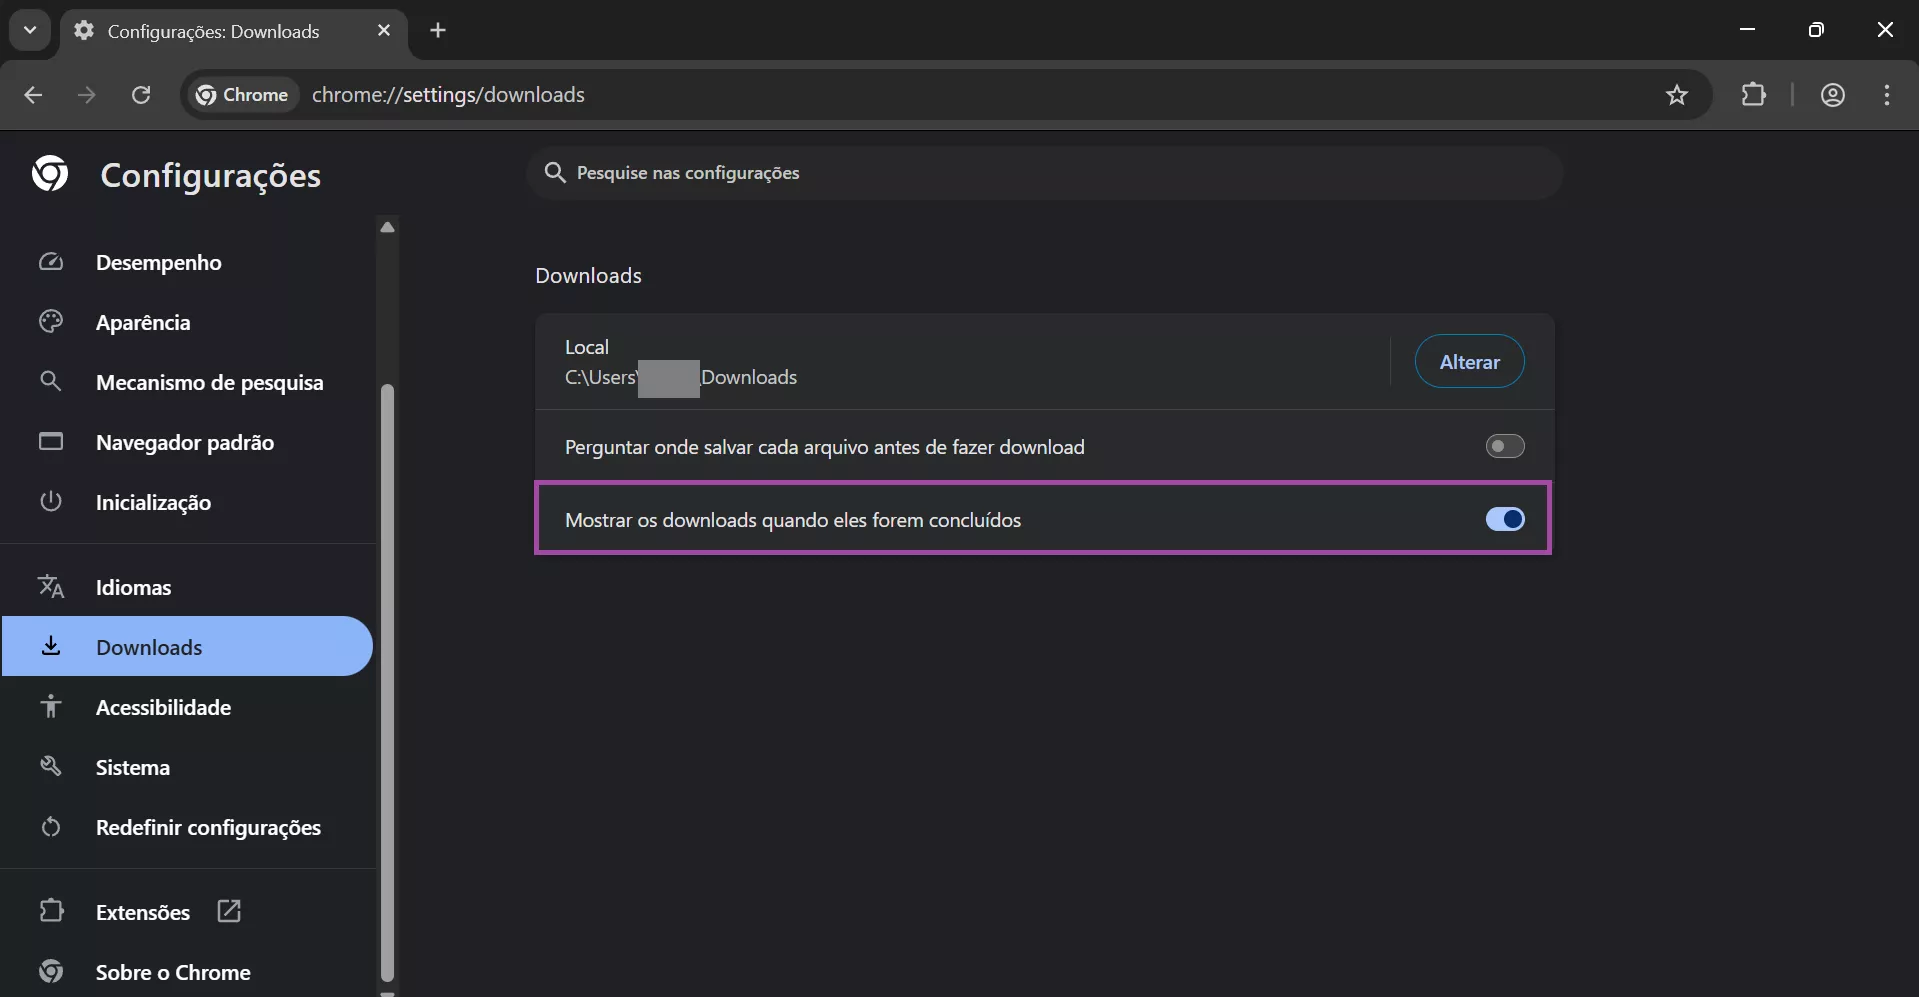Reload the page with refresh icon

(141, 95)
